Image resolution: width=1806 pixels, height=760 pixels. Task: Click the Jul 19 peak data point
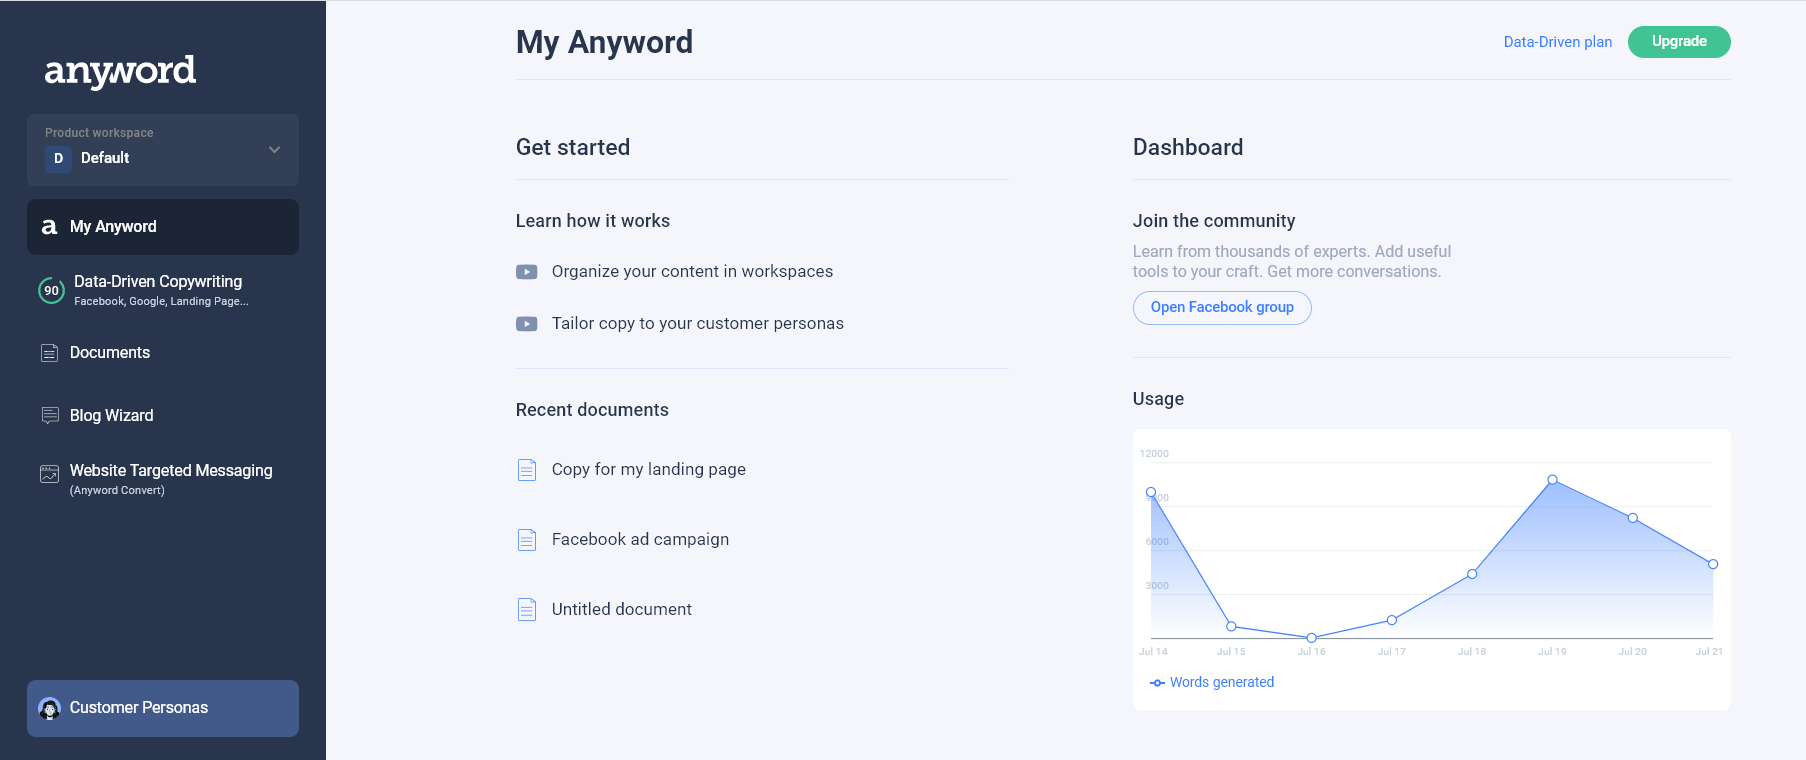click(x=1552, y=480)
